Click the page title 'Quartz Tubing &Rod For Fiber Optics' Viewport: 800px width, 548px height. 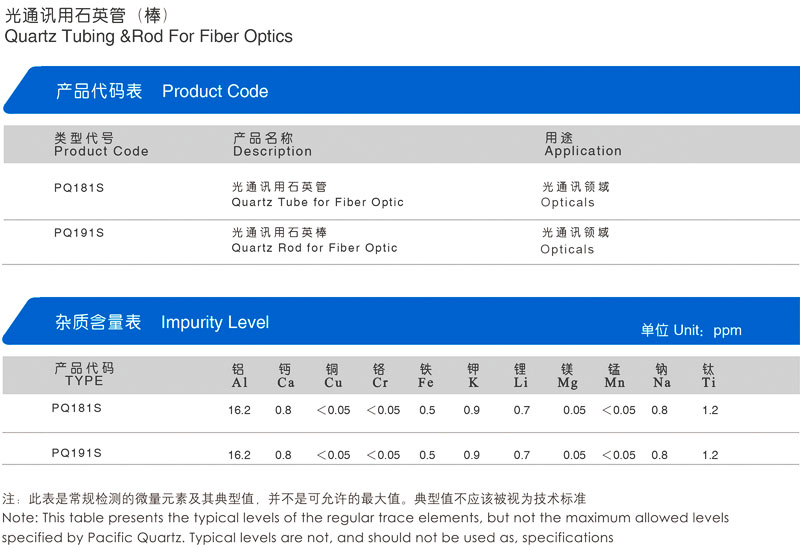coord(148,36)
